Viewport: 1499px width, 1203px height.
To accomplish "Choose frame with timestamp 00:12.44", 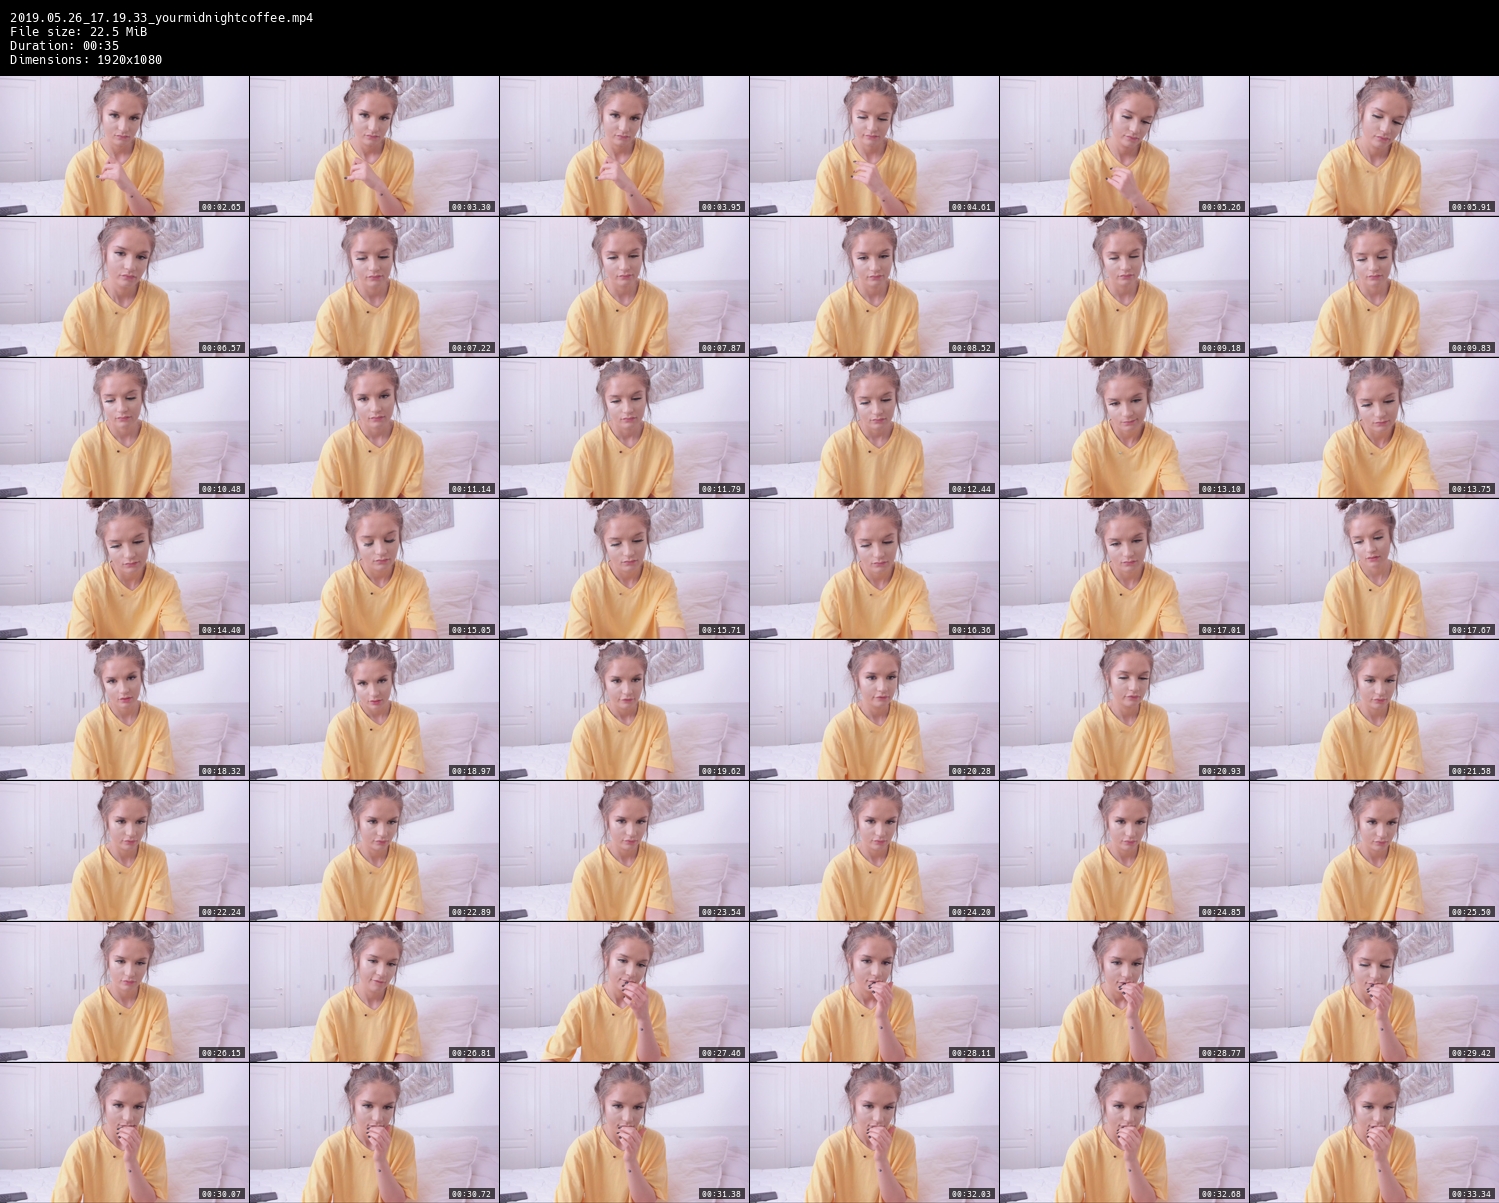I will [x=874, y=428].
